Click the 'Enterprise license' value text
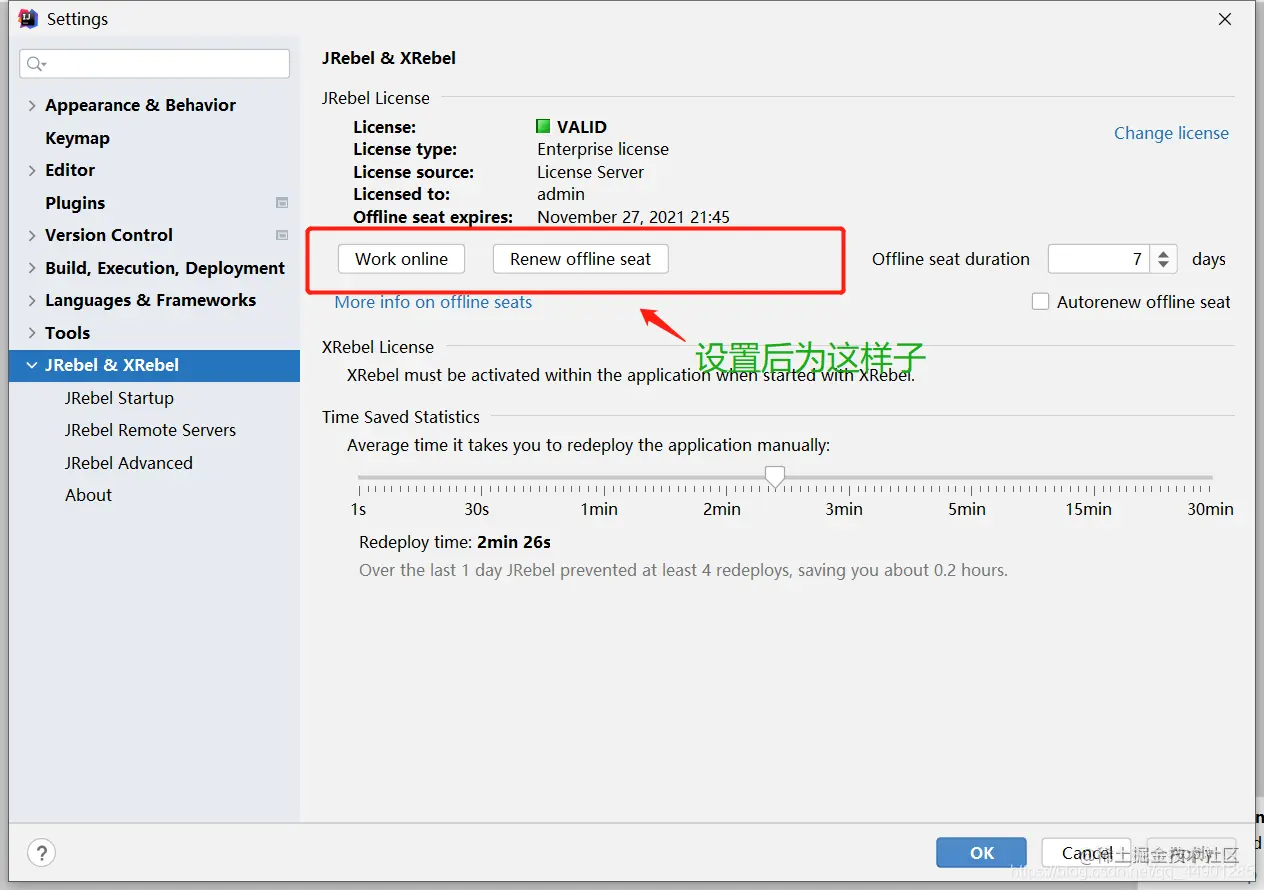The image size is (1264, 890). click(x=603, y=149)
